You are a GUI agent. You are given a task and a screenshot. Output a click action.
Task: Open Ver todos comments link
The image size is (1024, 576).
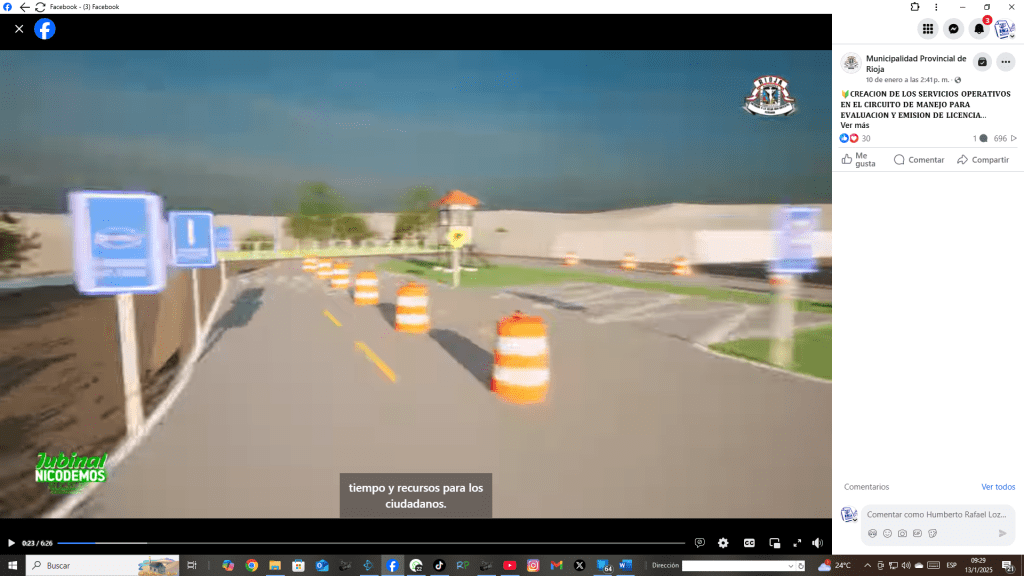pyautogui.click(x=997, y=487)
